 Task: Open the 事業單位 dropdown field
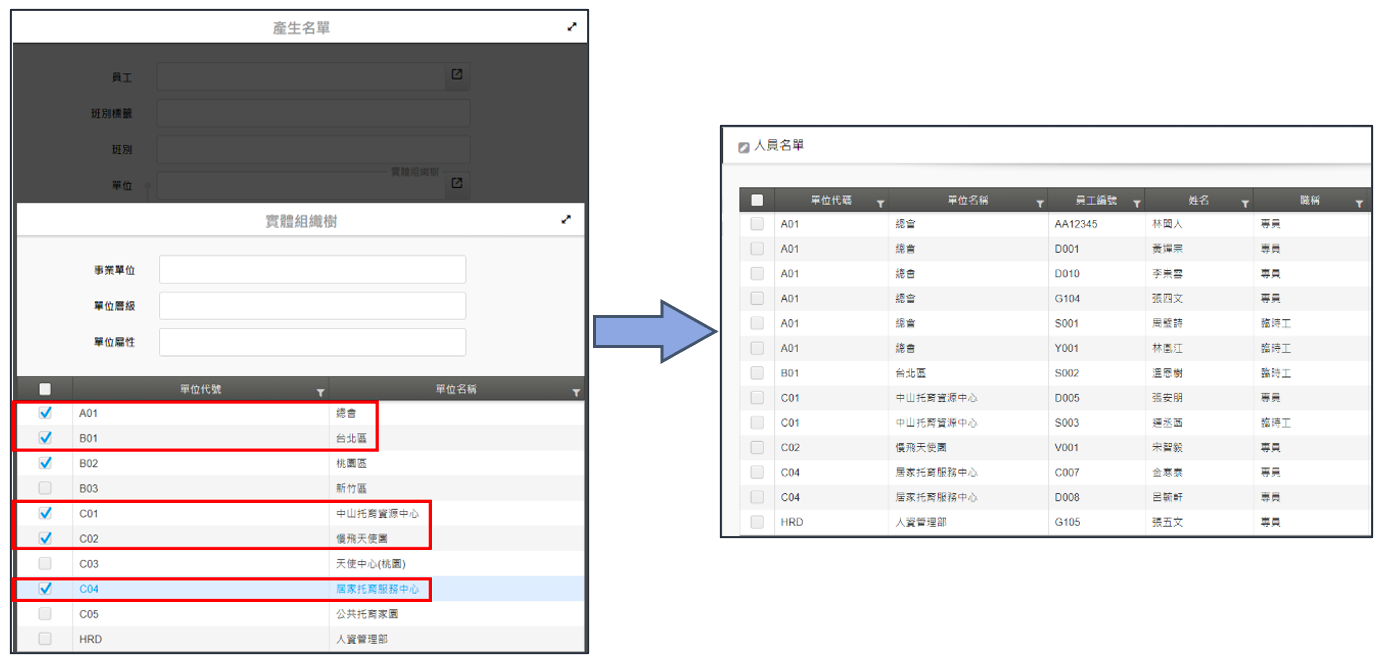click(312, 270)
